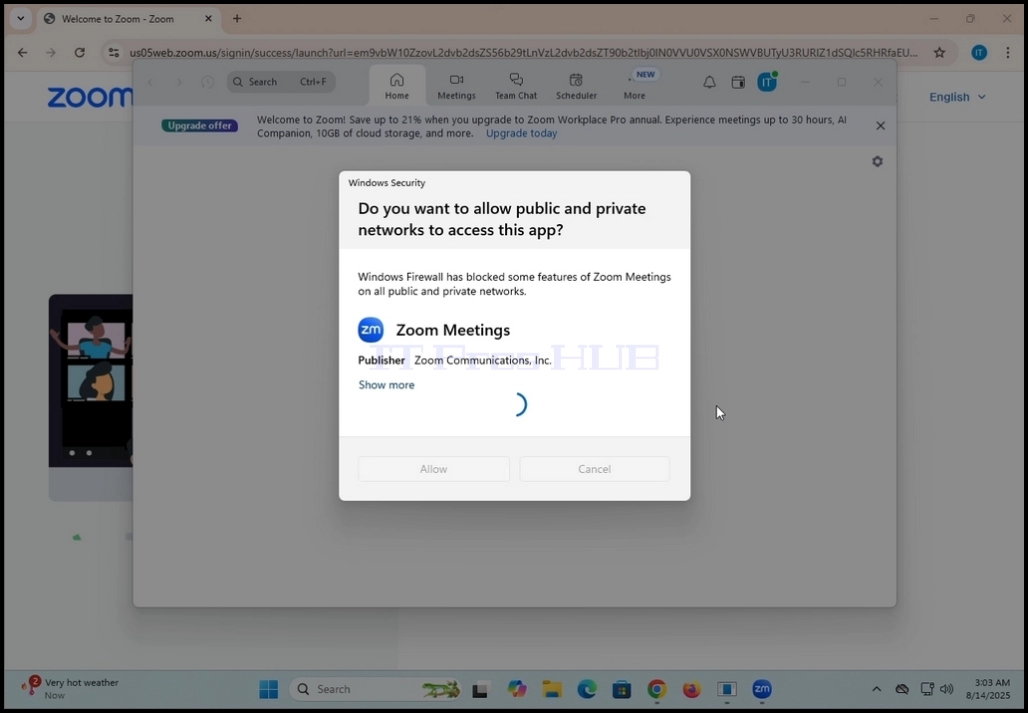Open Team Chat in Zoom app

pyautogui.click(x=516, y=86)
